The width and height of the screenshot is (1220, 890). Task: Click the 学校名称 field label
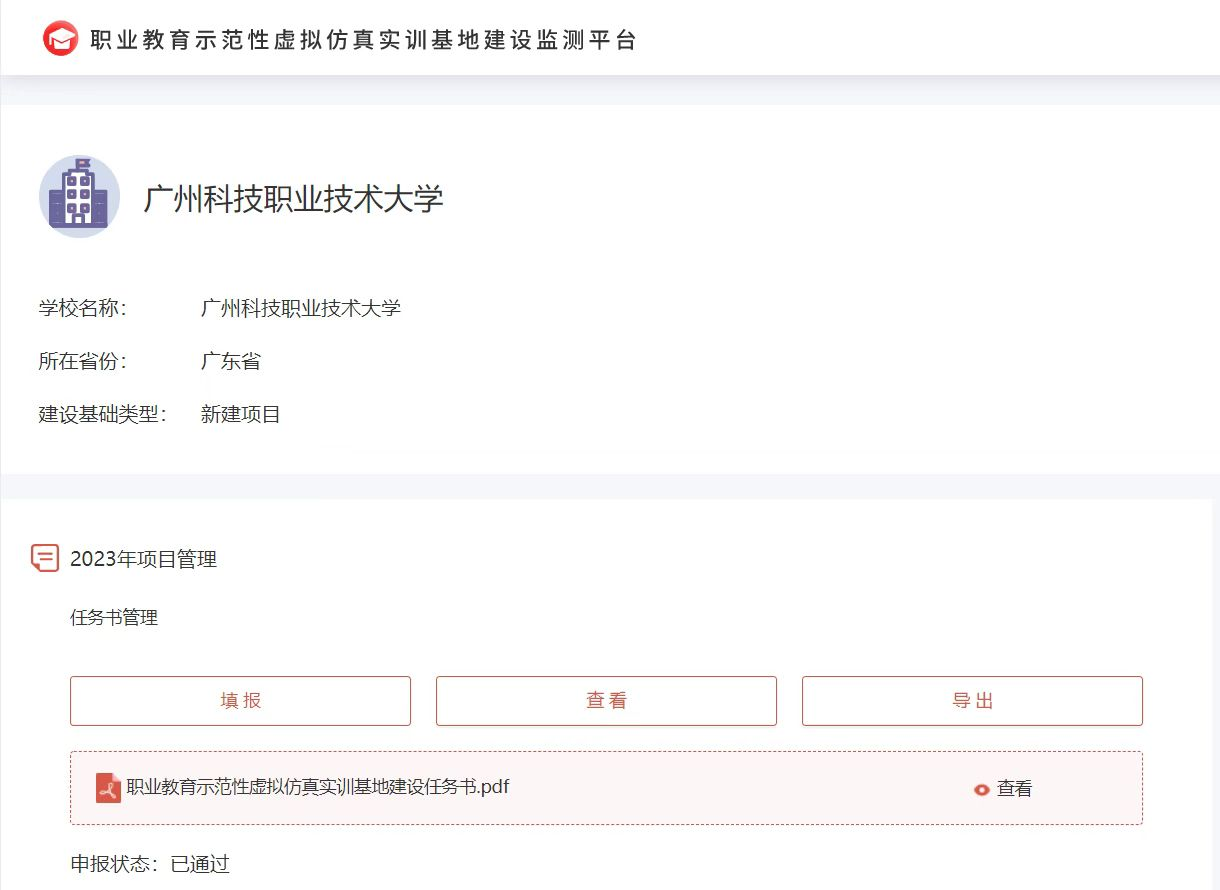[x=82, y=308]
